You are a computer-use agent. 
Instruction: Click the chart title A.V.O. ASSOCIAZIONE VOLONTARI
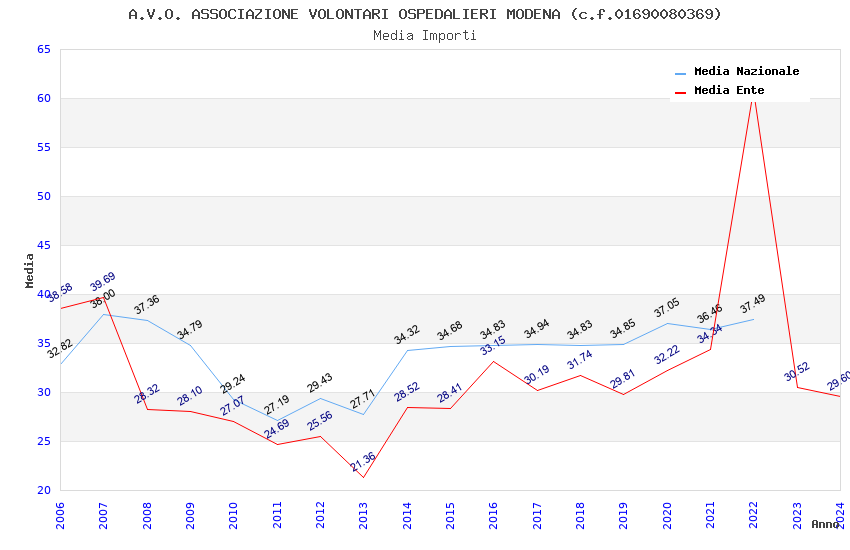click(424, 14)
